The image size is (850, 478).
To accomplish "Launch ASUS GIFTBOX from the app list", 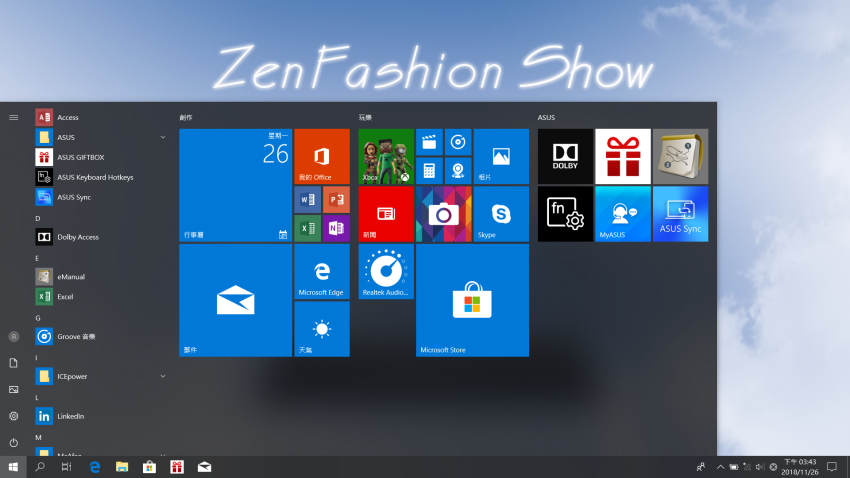I will [x=100, y=157].
